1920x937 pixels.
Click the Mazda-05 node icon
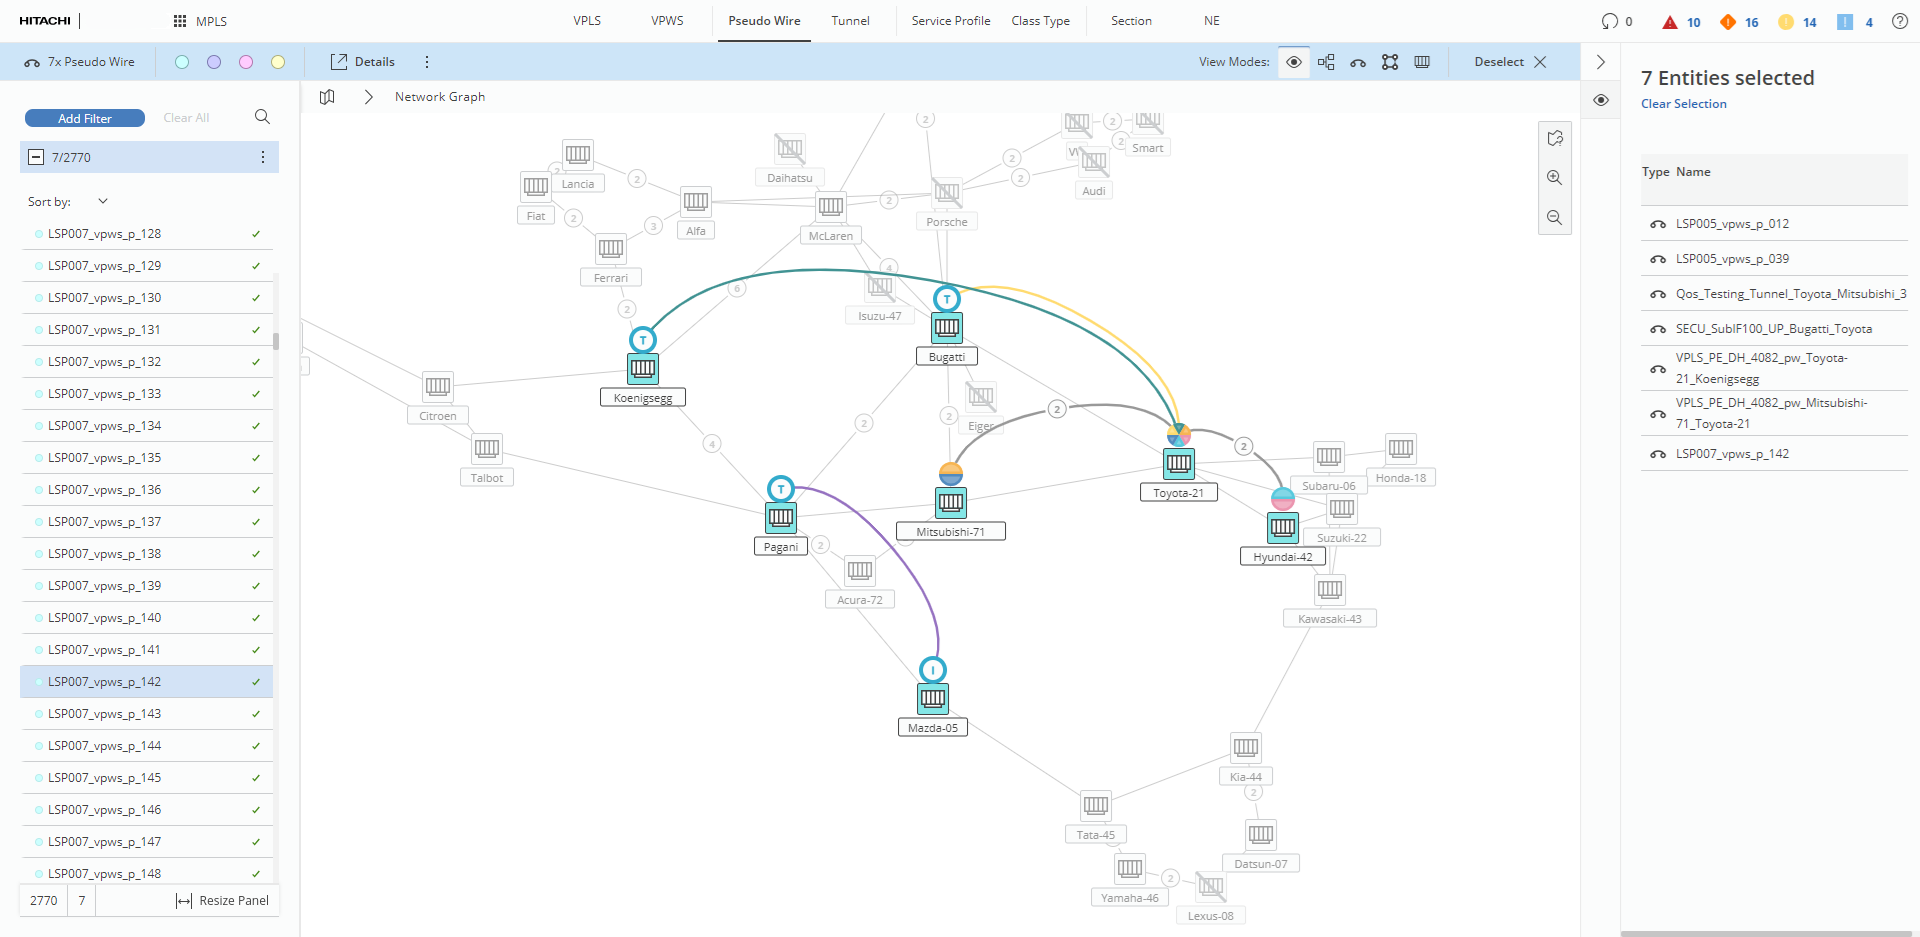pyautogui.click(x=933, y=698)
